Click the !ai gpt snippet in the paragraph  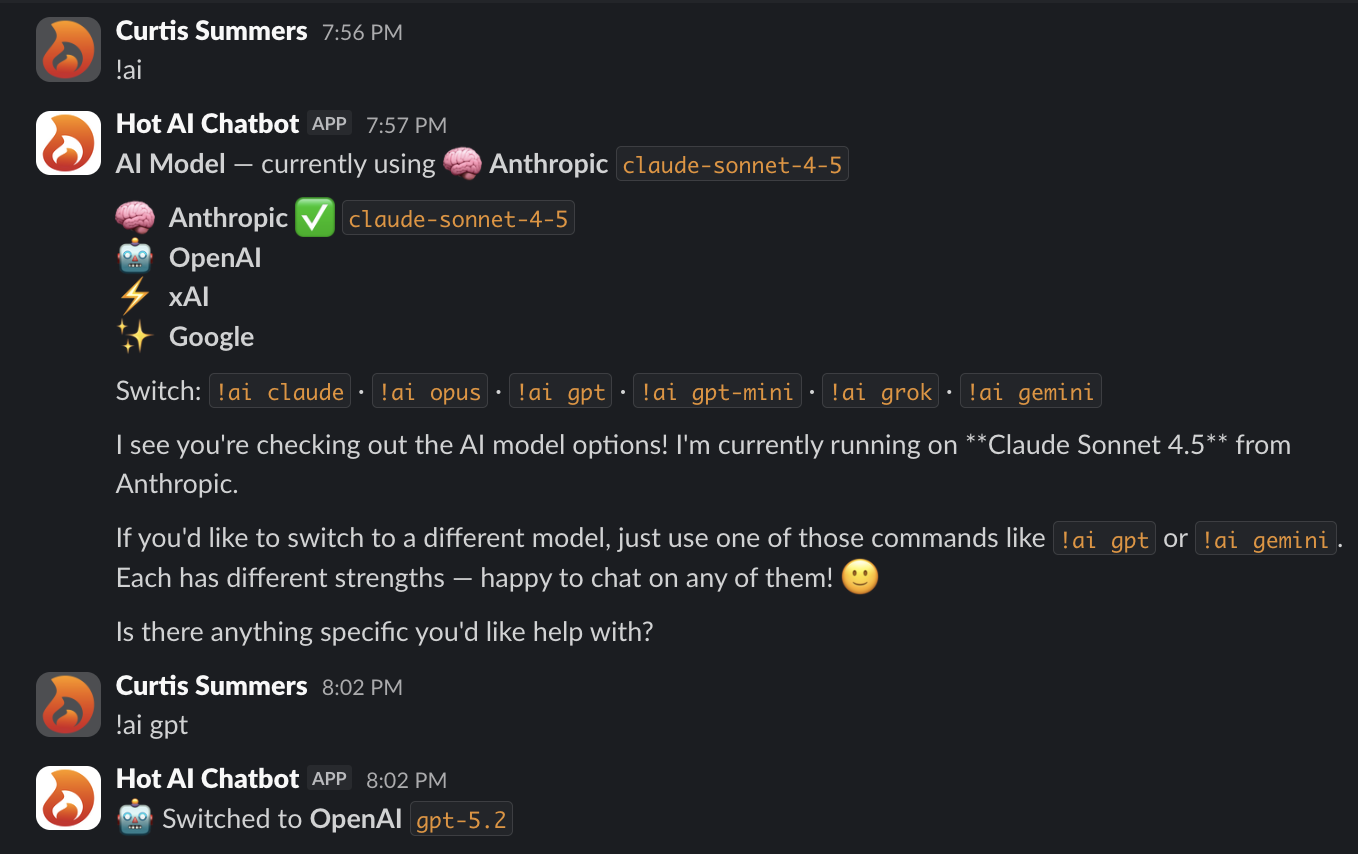click(1104, 538)
